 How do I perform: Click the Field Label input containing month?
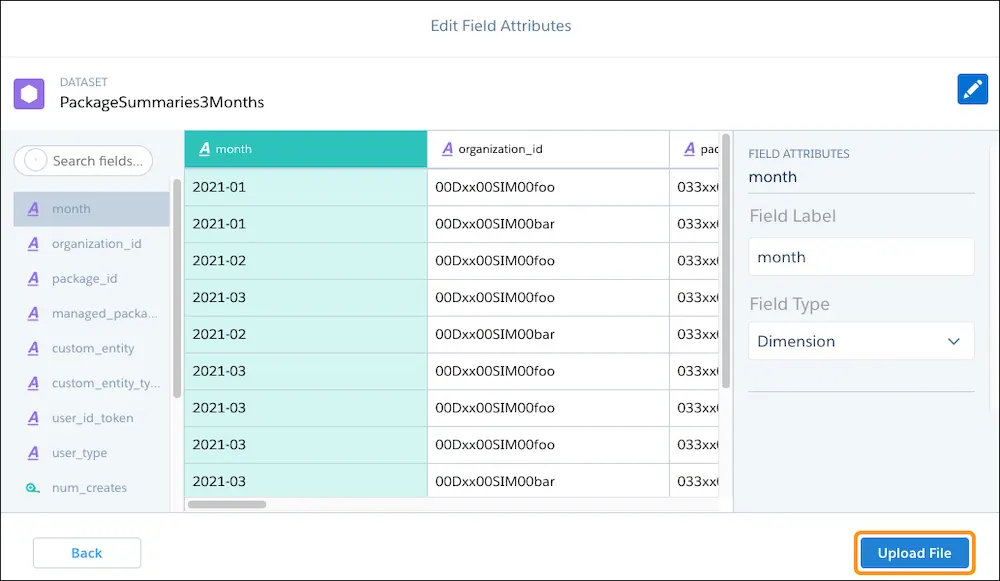pos(861,257)
